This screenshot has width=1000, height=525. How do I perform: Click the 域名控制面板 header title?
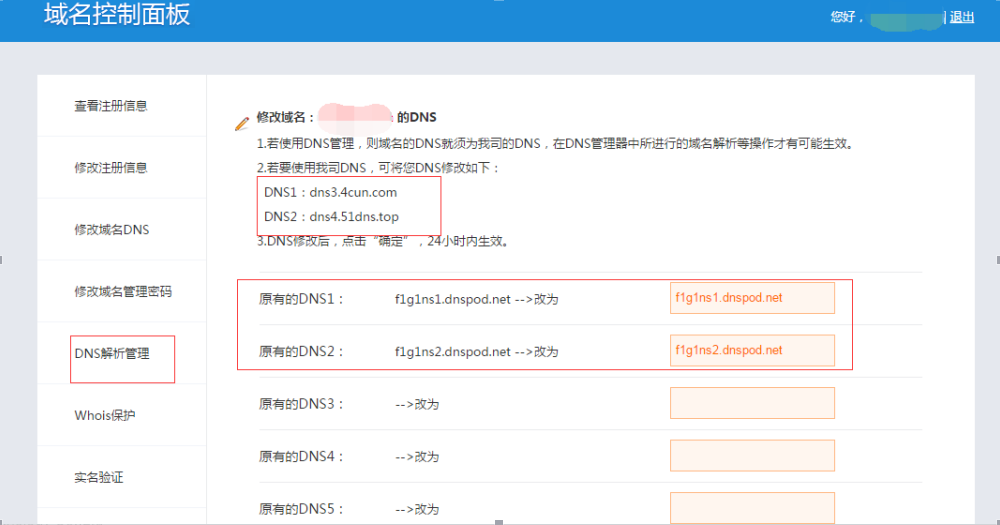(117, 16)
